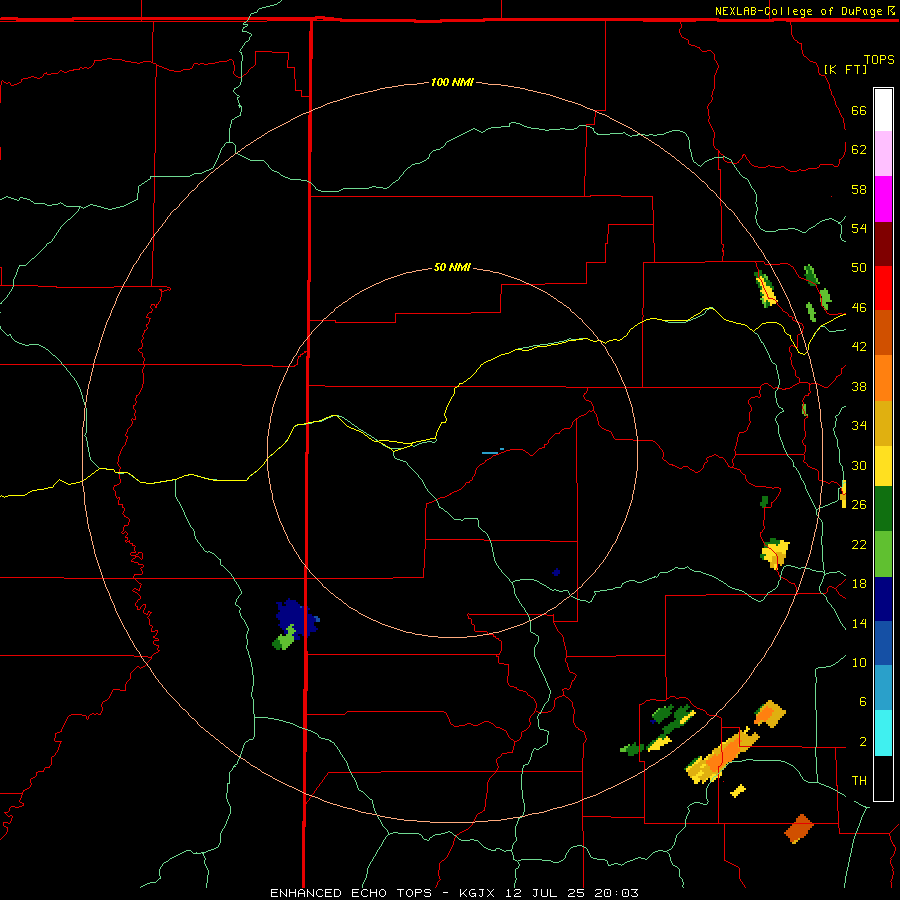Click the "6" legend value

862,702
